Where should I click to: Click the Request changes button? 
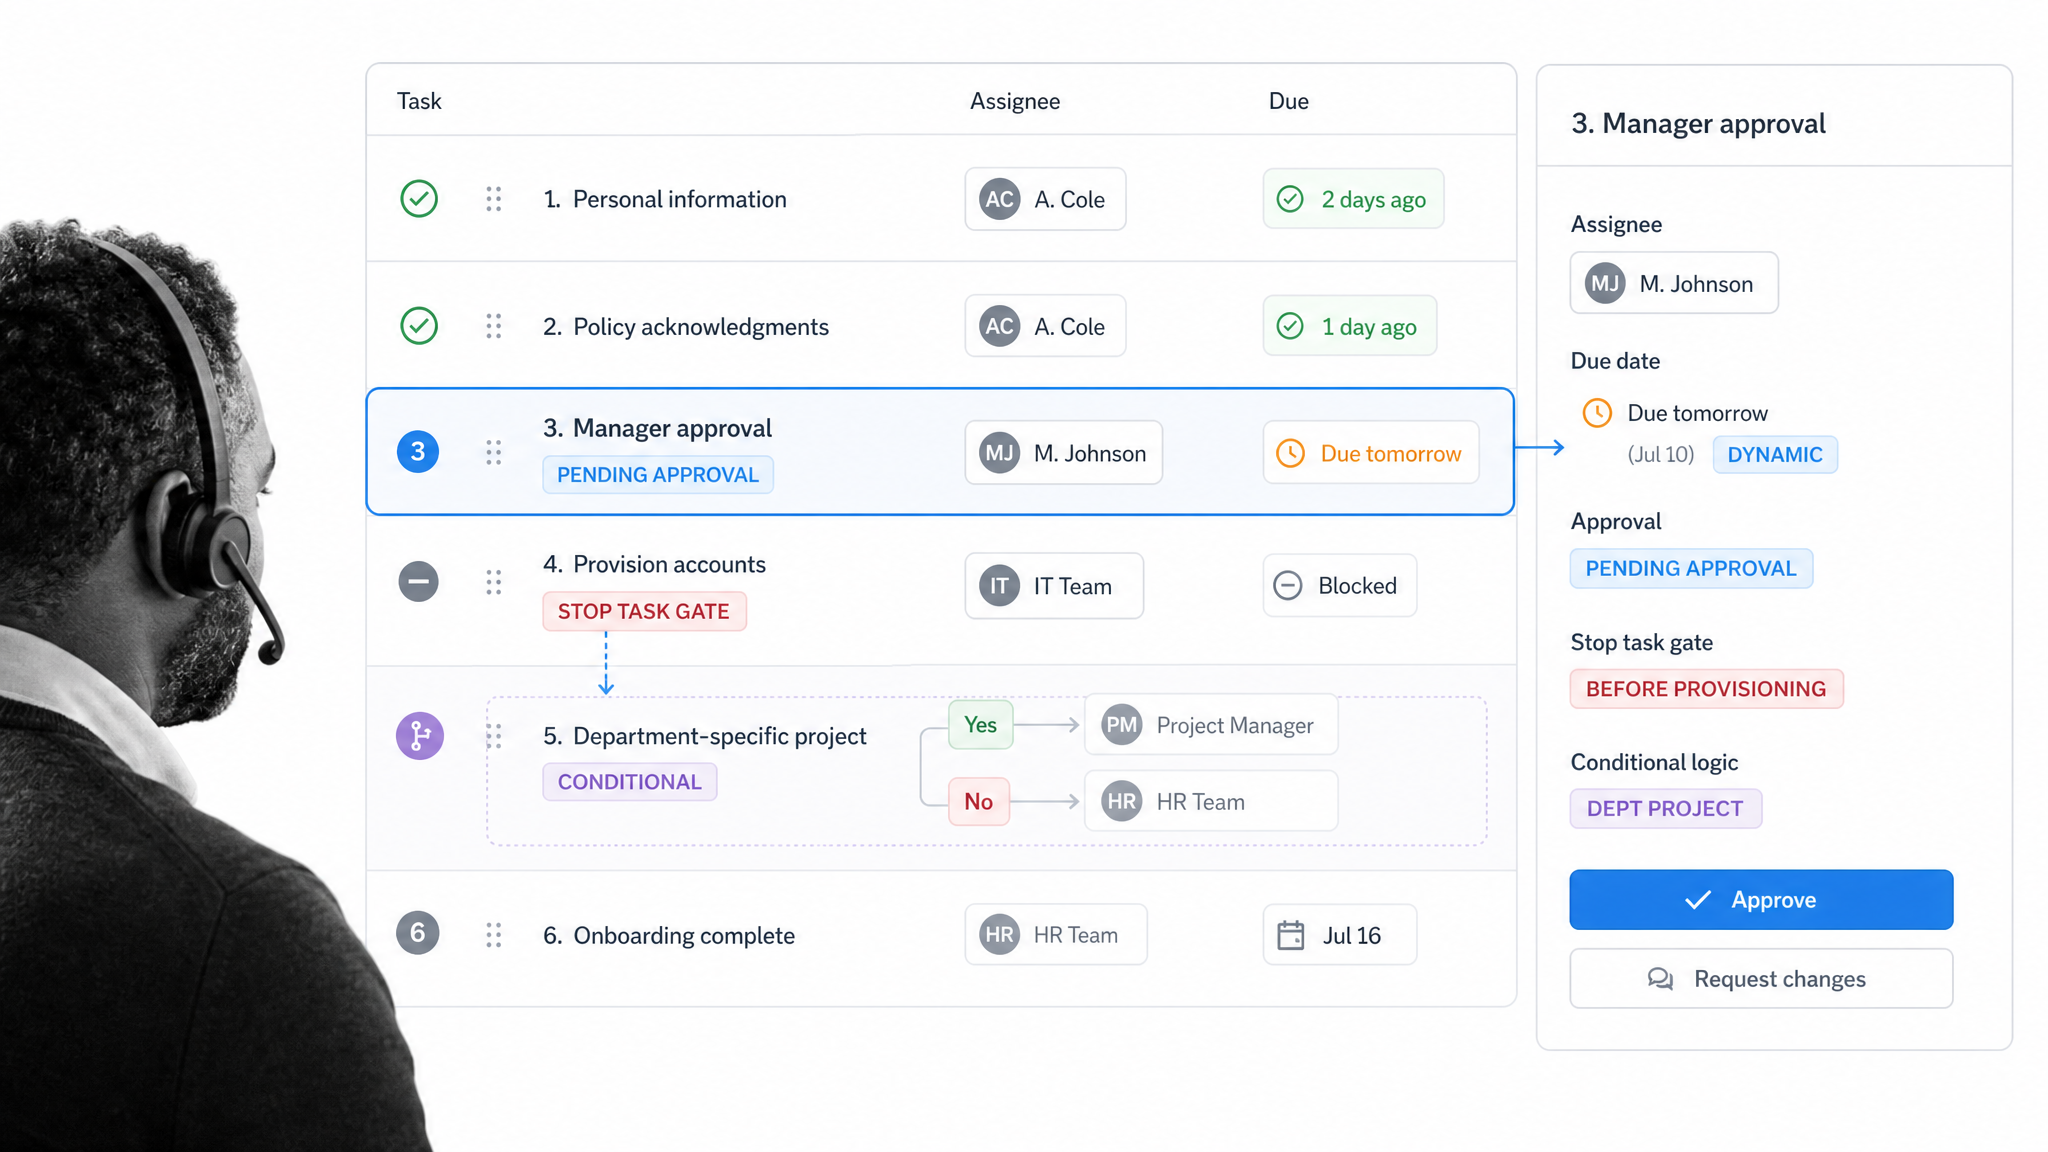pyautogui.click(x=1761, y=979)
